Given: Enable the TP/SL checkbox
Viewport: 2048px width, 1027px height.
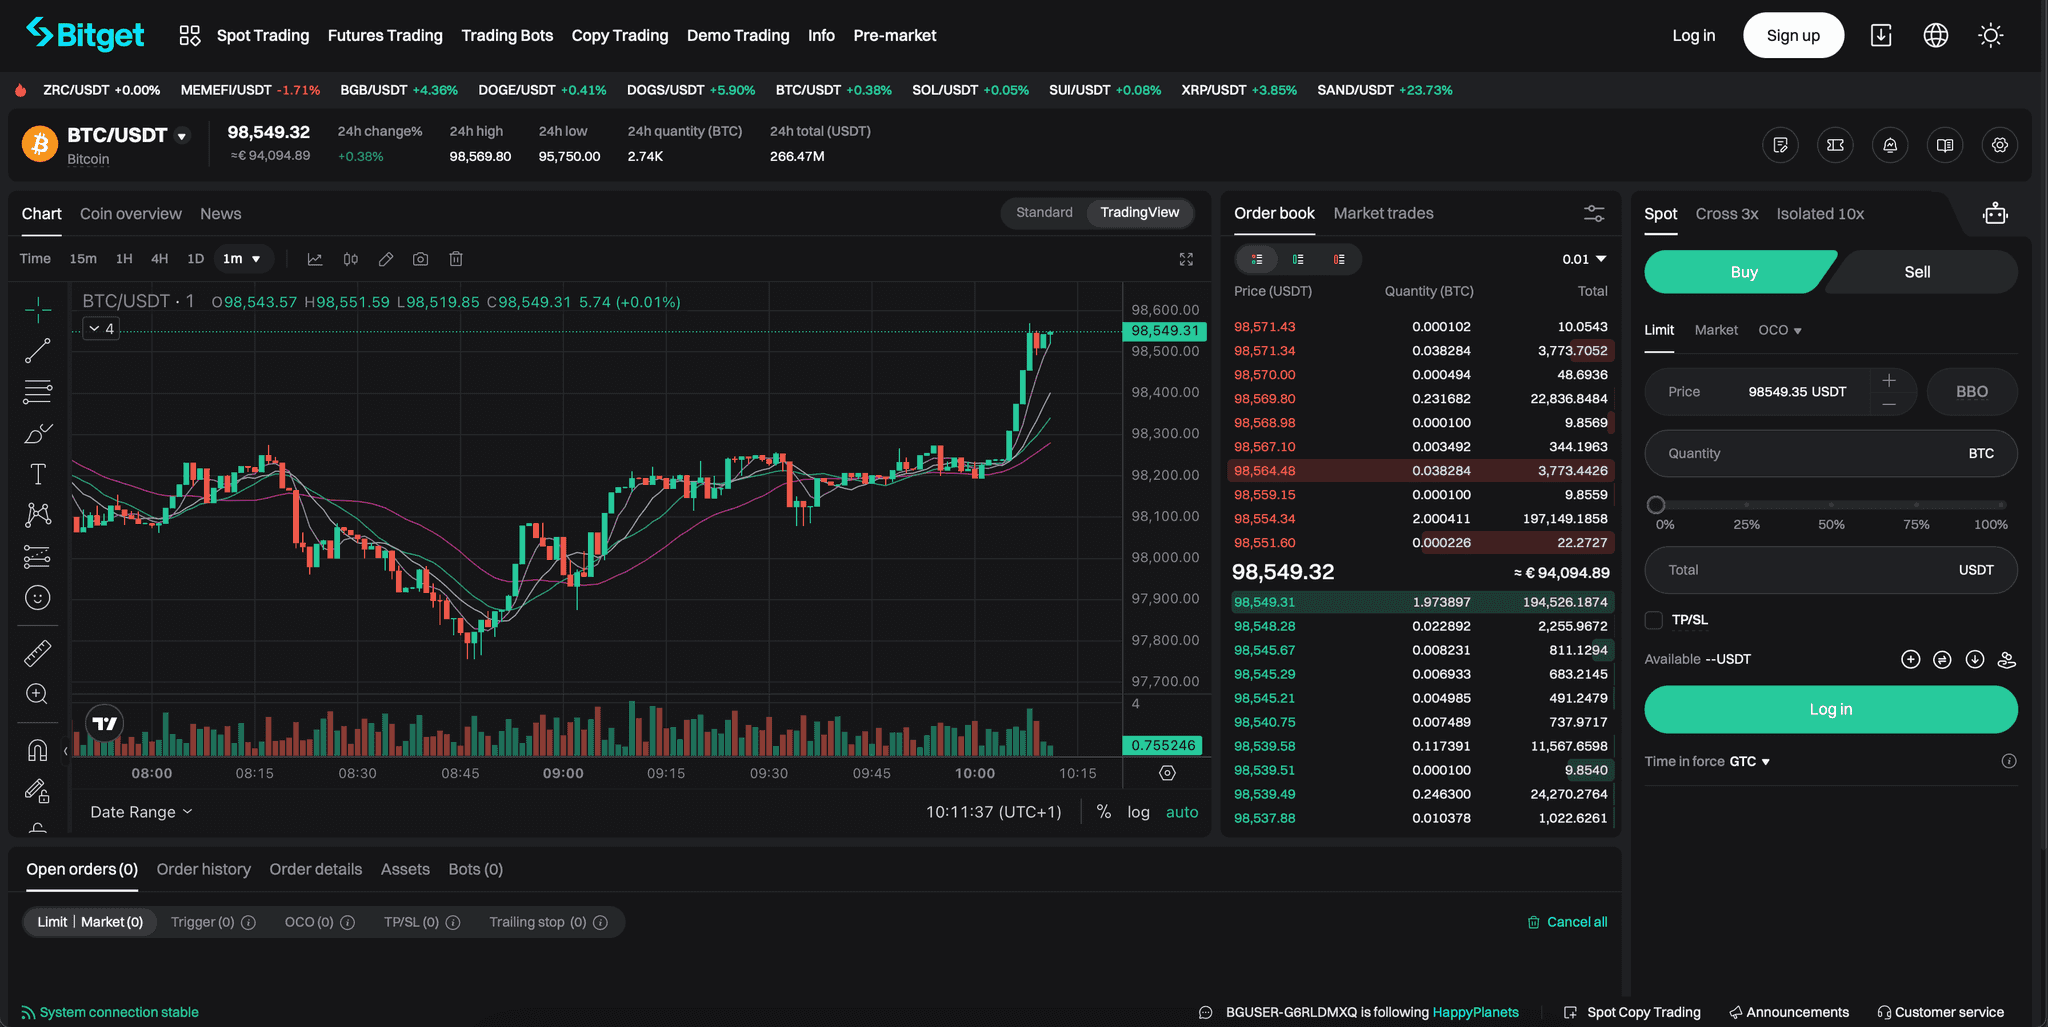Looking at the screenshot, I should [1653, 620].
